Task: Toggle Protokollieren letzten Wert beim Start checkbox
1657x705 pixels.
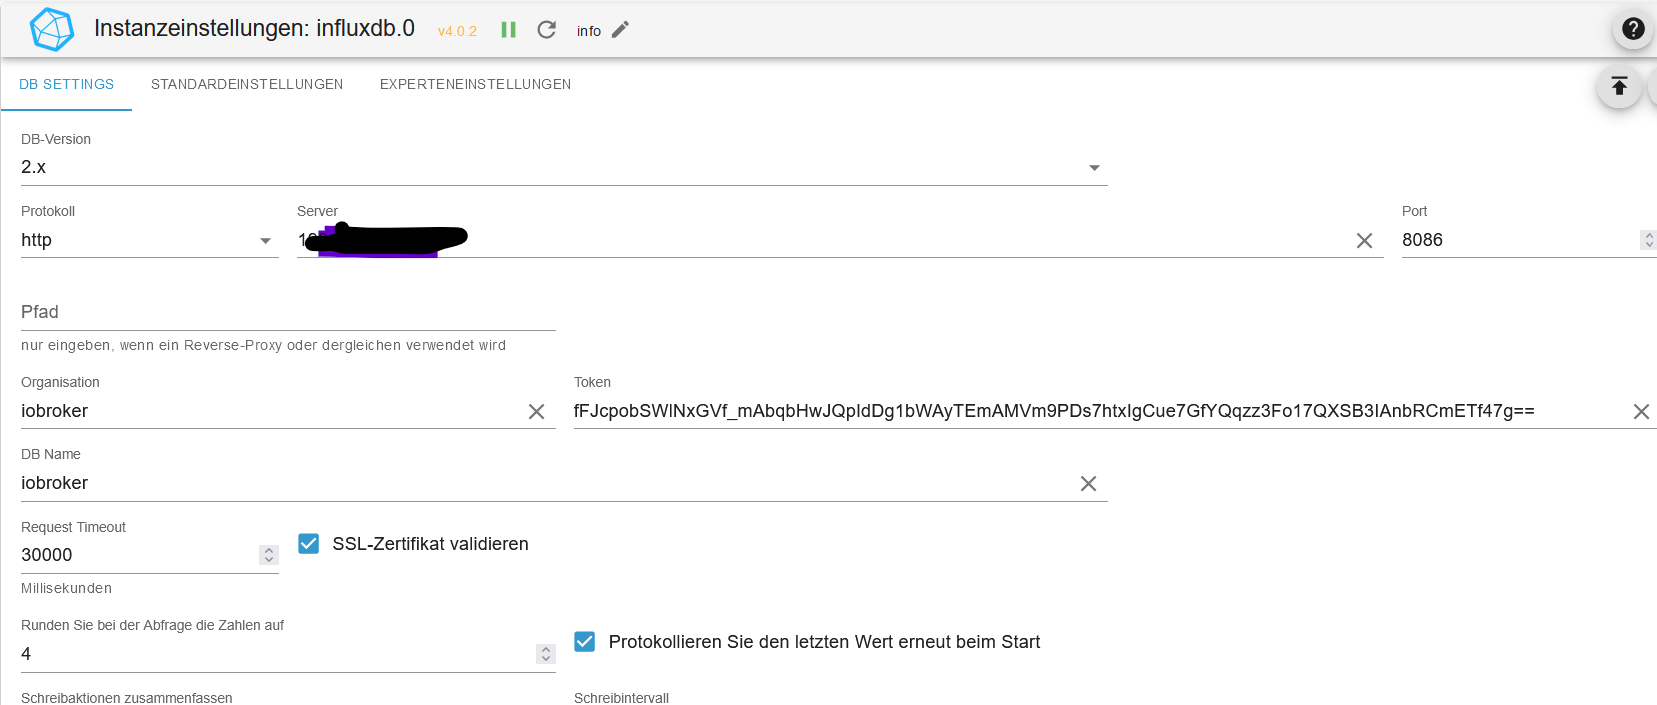Action: pos(585,641)
